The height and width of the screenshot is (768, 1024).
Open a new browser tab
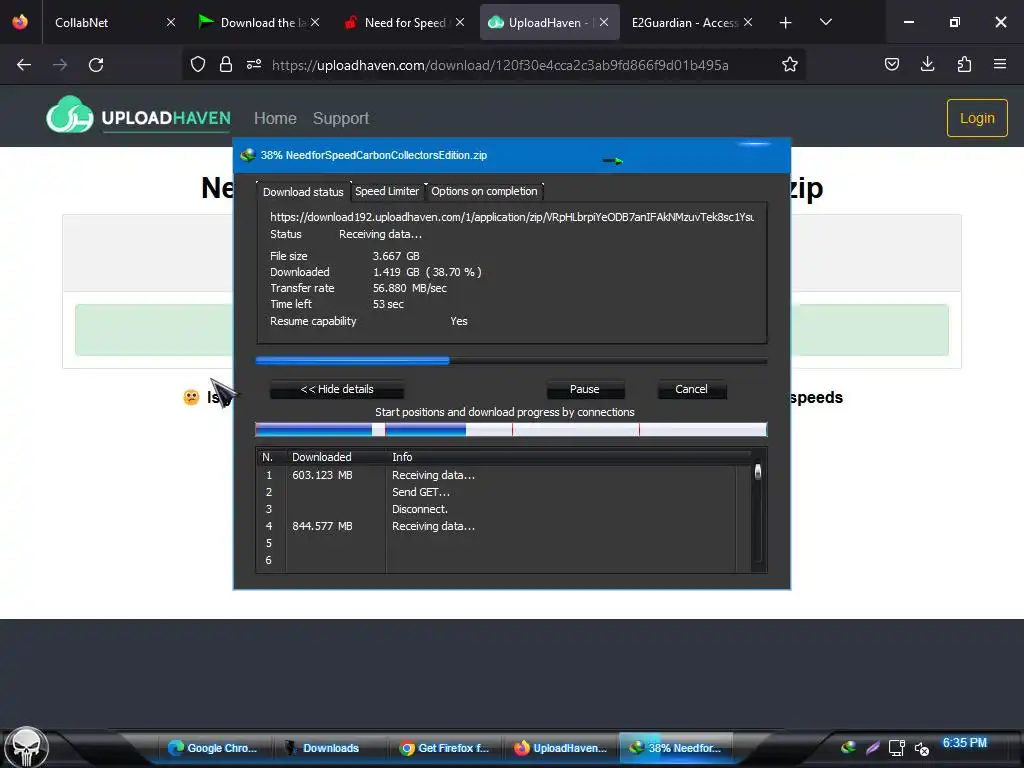click(x=786, y=23)
